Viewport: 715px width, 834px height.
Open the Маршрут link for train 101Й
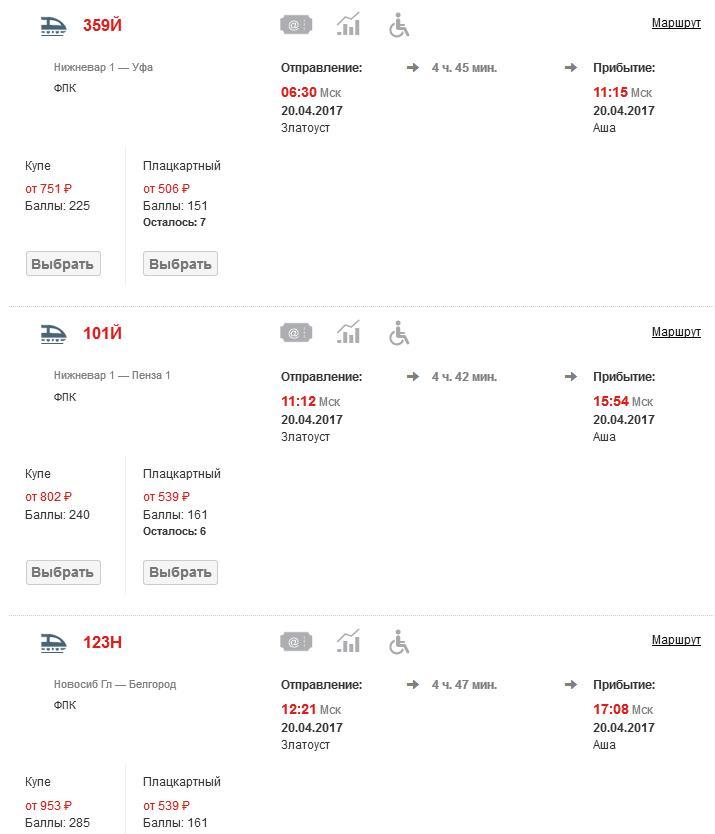click(676, 332)
